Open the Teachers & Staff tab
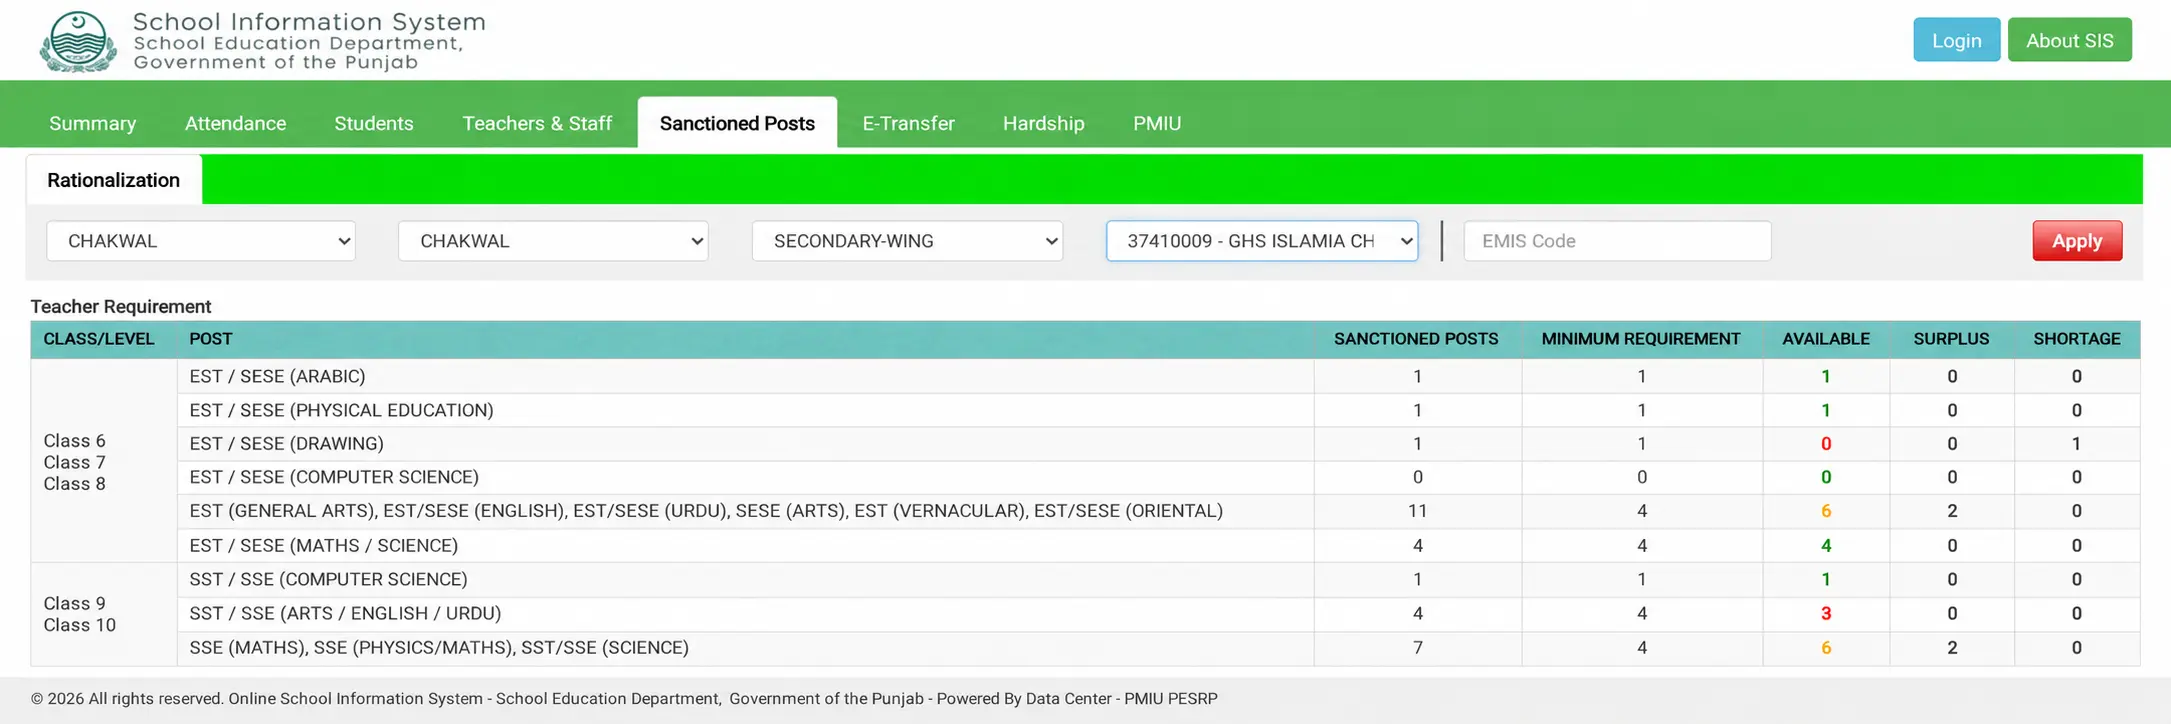This screenshot has height=724, width=2171. click(x=537, y=123)
